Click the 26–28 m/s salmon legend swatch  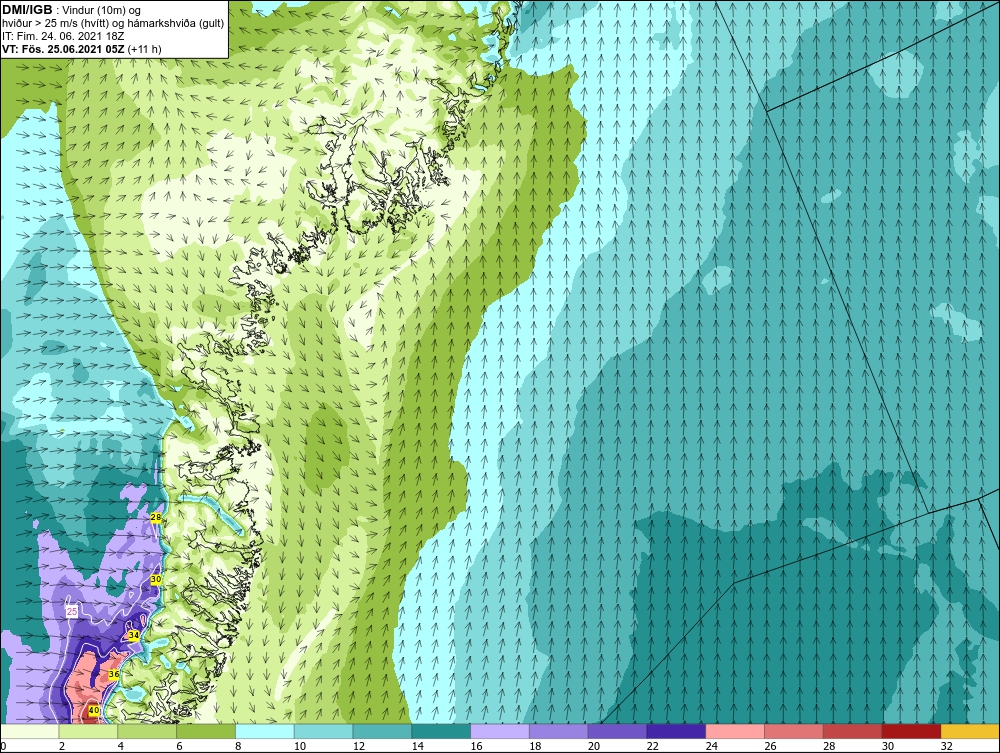click(x=793, y=731)
